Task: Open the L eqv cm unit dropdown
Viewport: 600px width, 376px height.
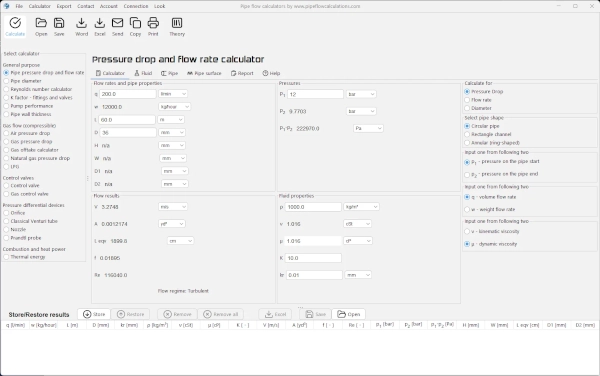Action: 181,241
